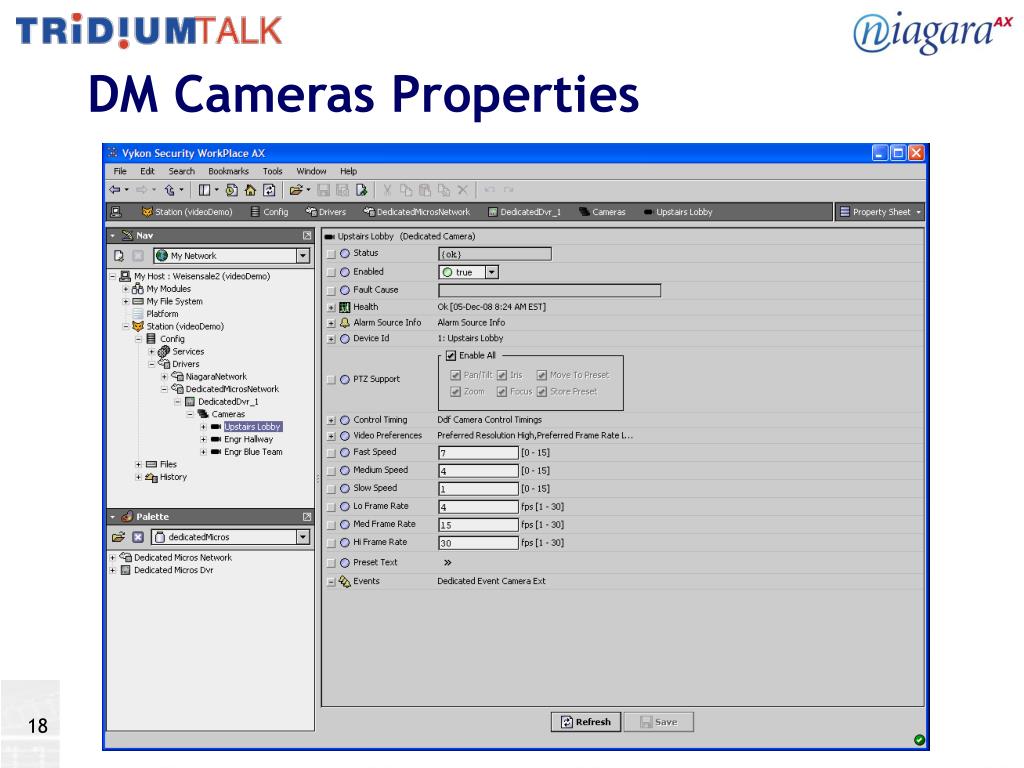1024x768 pixels.
Task: Click Drivers in the path bar
Action: coord(326,212)
